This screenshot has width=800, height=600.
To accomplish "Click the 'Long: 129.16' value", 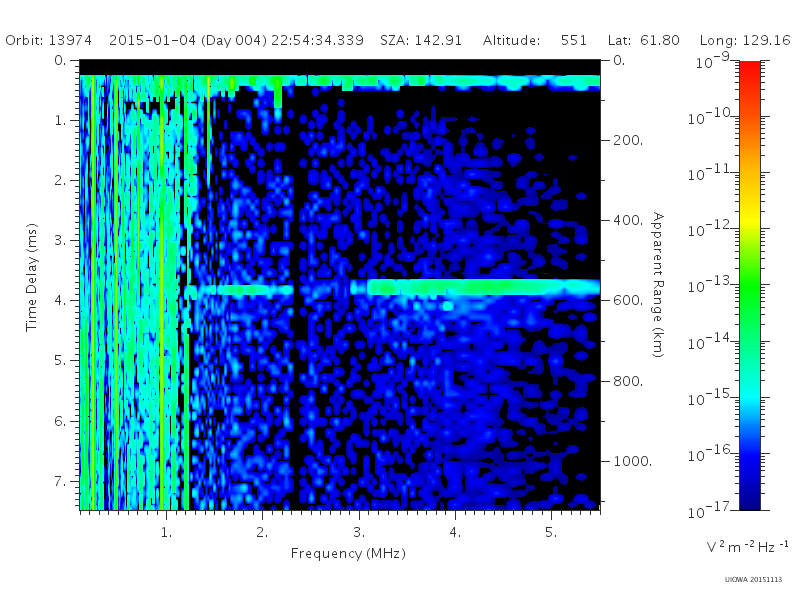I will [x=745, y=40].
